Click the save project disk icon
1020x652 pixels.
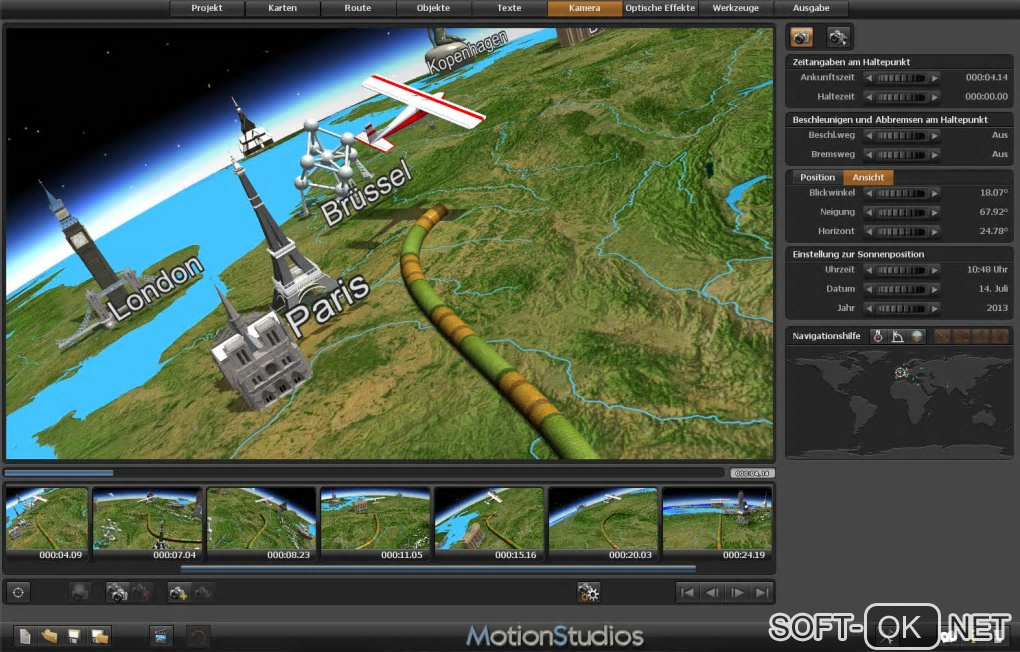(74, 636)
